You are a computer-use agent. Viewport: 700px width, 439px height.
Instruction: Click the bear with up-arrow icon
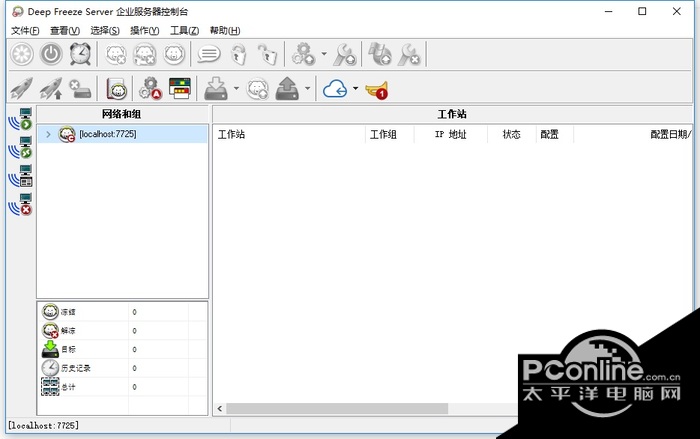pyautogui.click(x=258, y=88)
